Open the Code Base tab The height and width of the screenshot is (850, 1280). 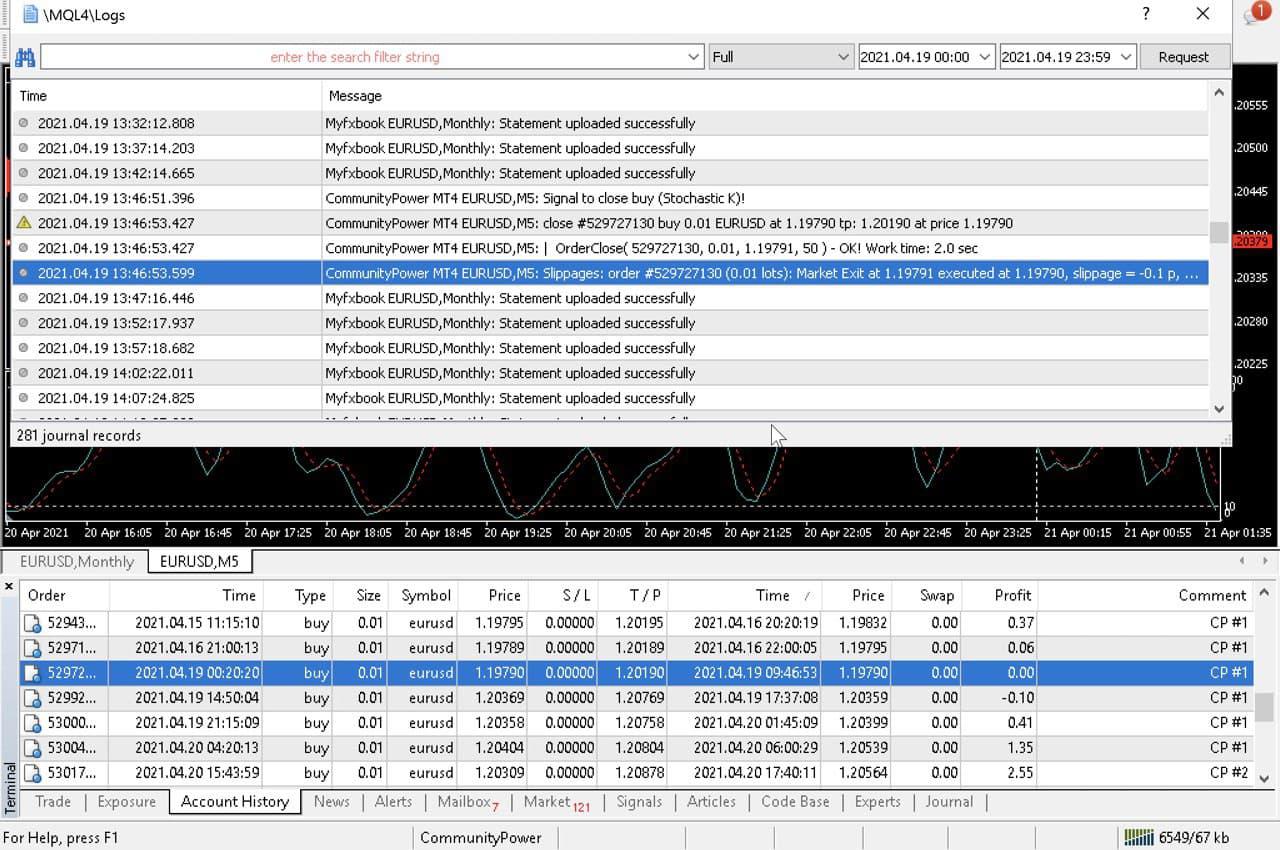tap(795, 801)
